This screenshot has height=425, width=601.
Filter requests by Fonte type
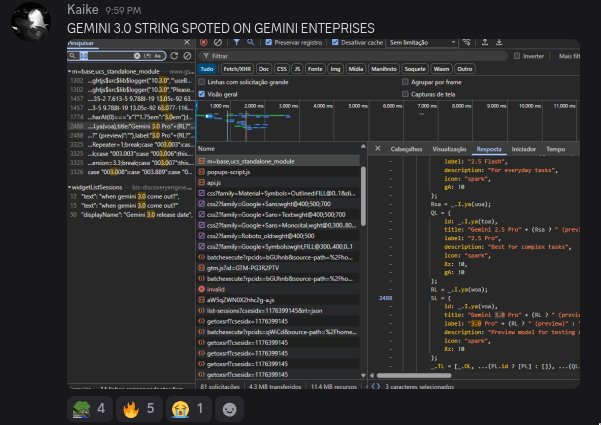315,69
